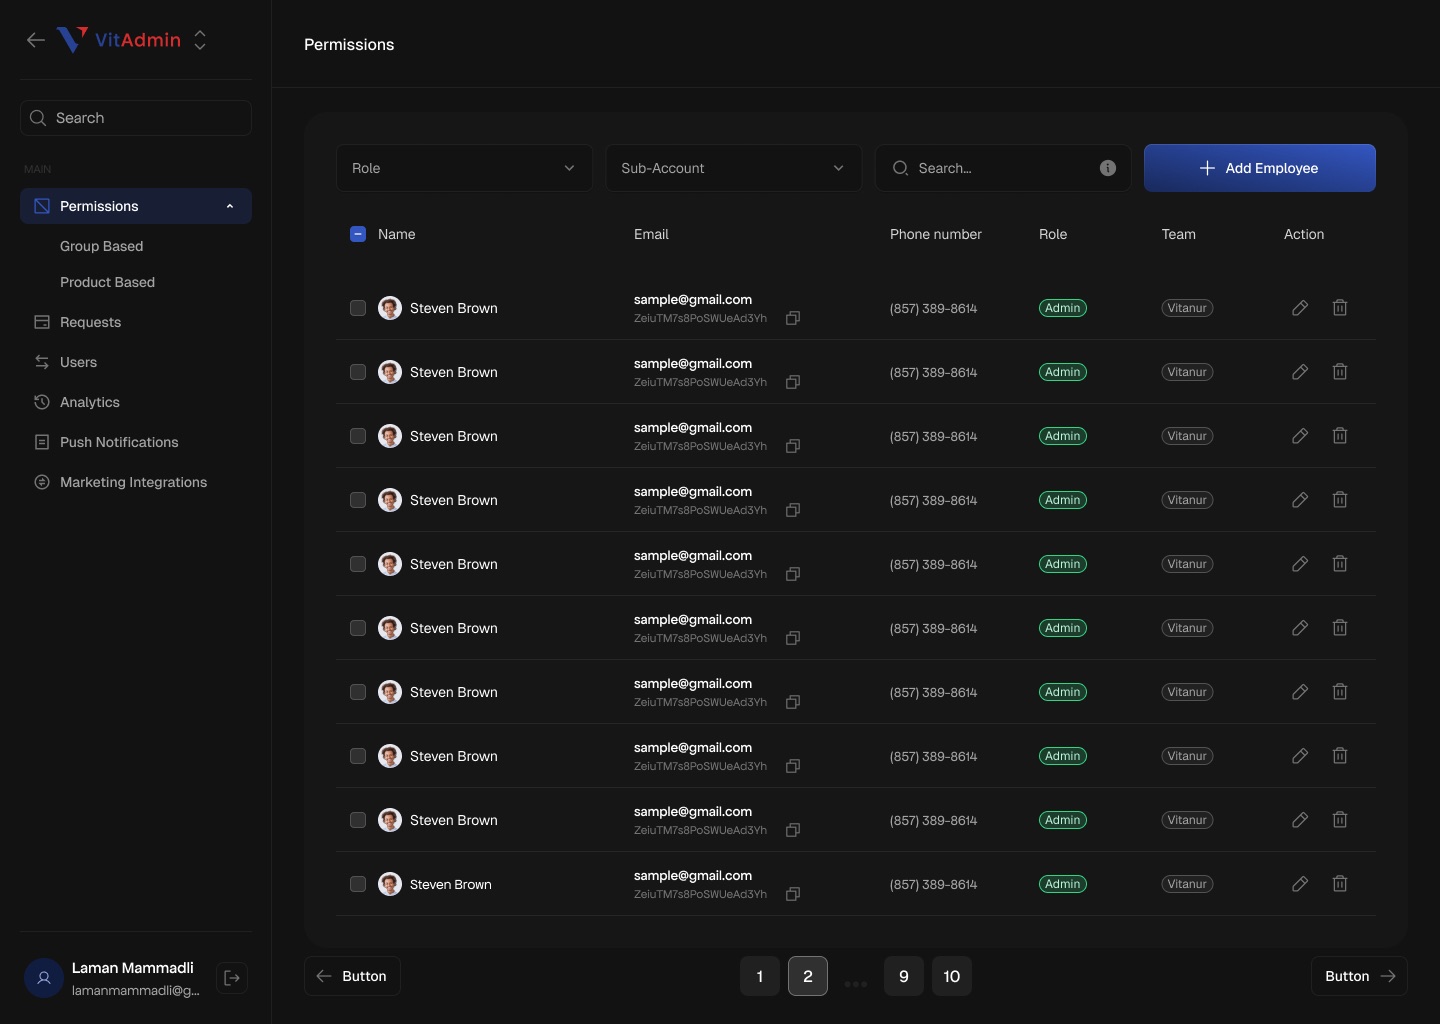Click the VitAdmin logo

tap(119, 40)
